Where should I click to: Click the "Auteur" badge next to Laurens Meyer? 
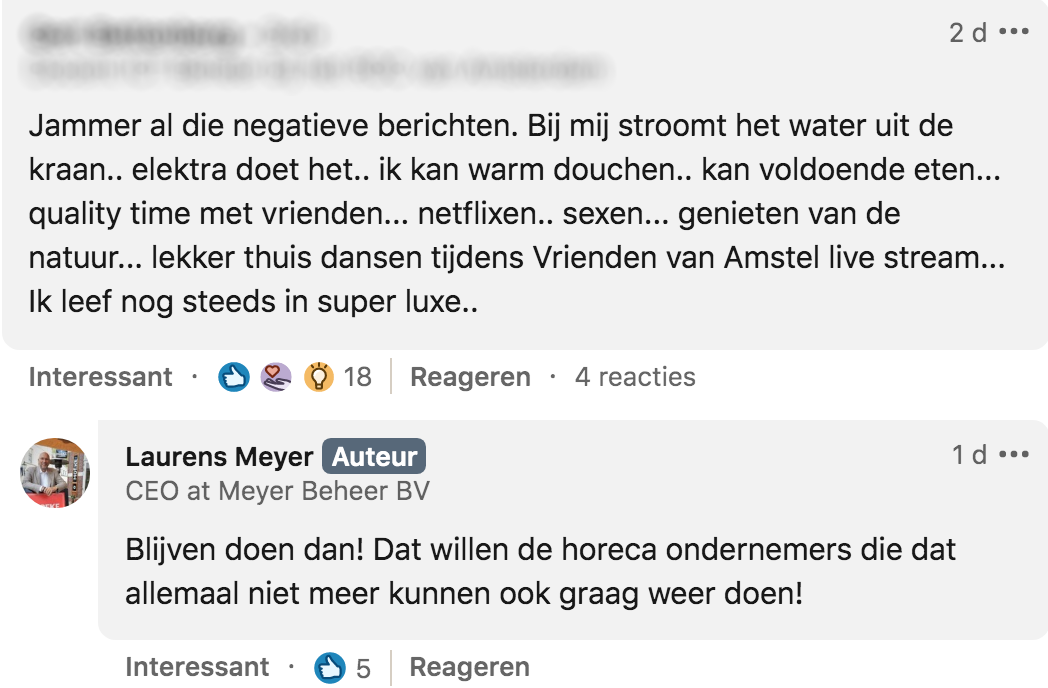click(374, 457)
